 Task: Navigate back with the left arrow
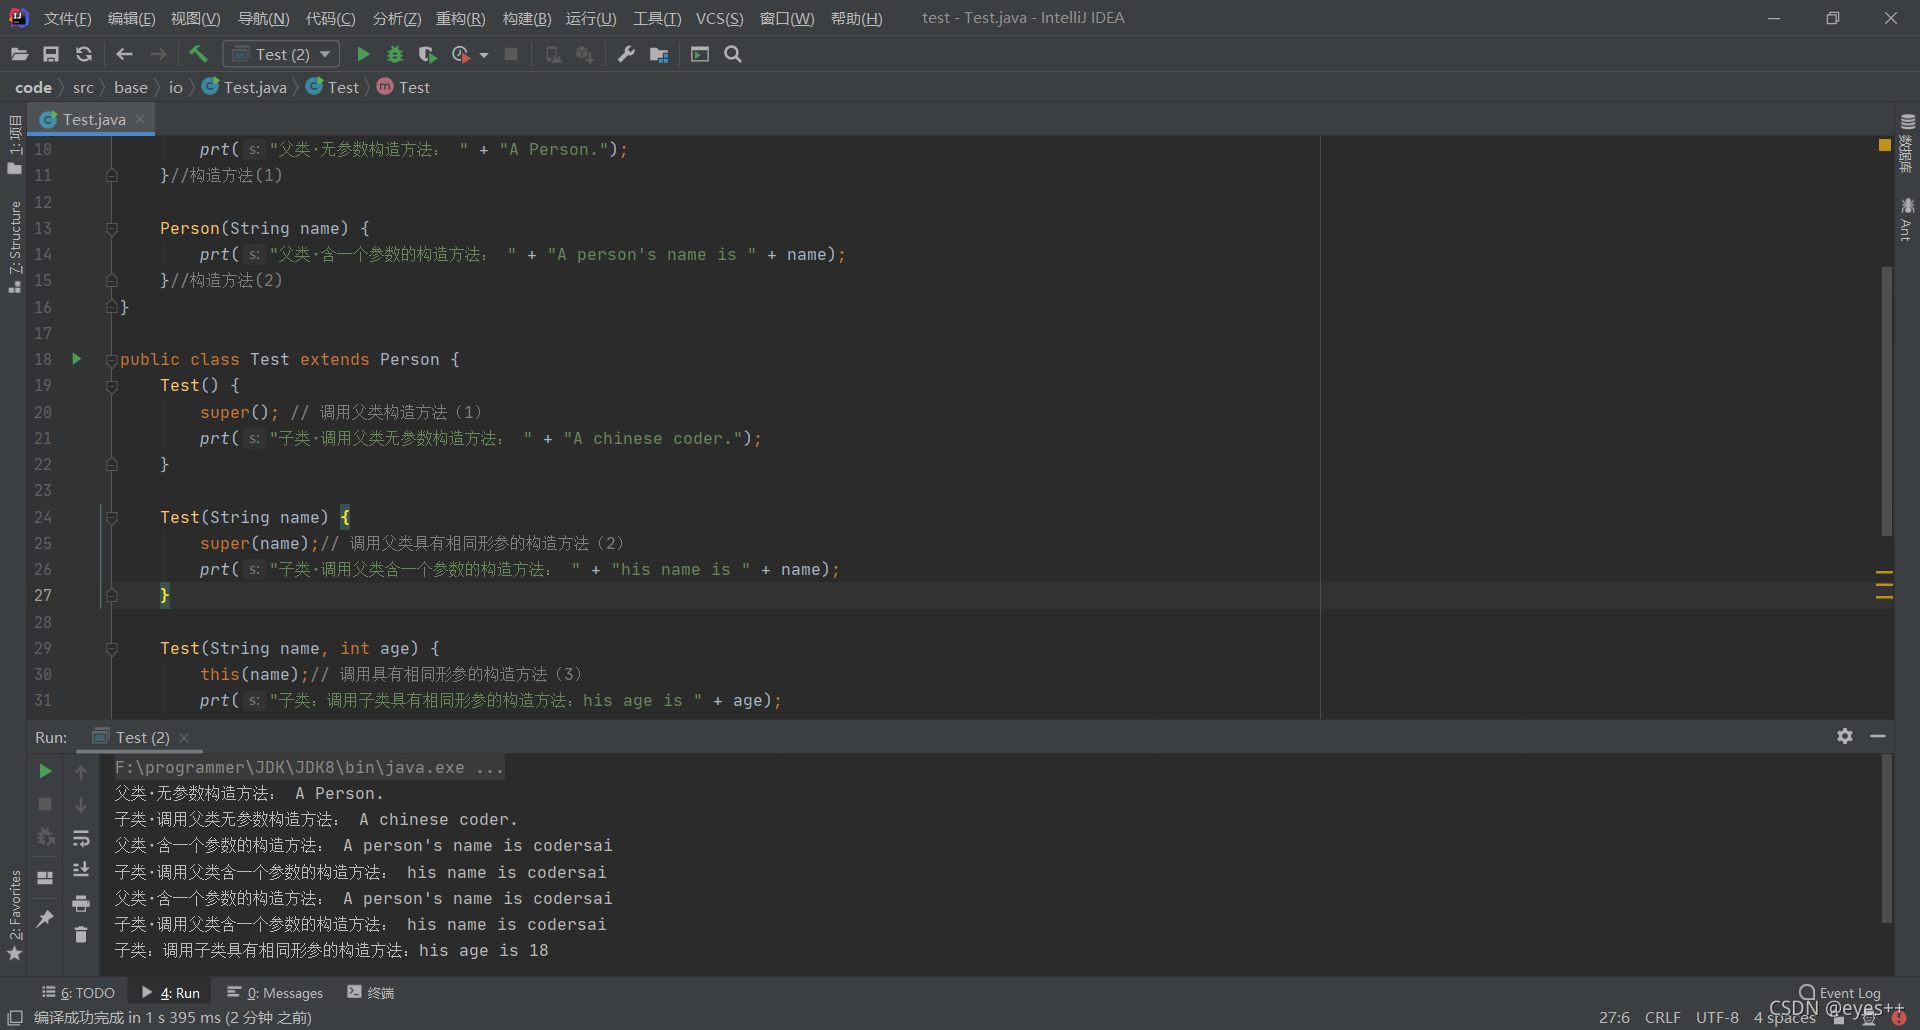coord(124,54)
